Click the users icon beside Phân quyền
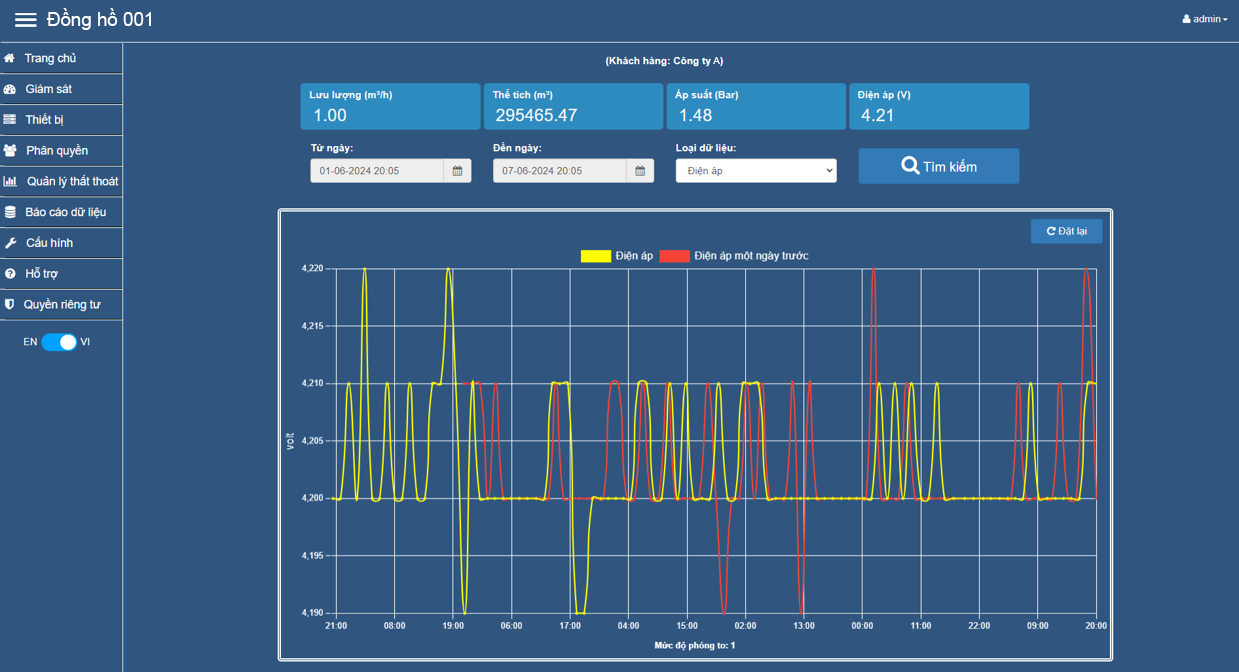 [10, 151]
